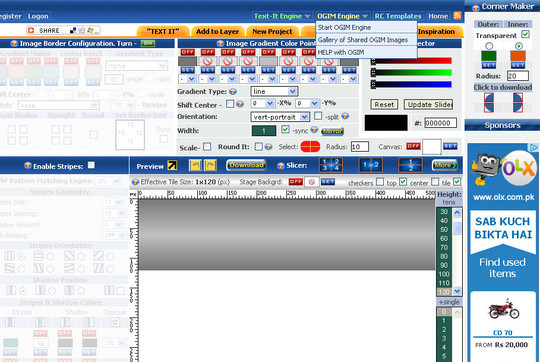Click Corner Maker left download corner image
This screenshot has width=540, height=362.
[489, 102]
